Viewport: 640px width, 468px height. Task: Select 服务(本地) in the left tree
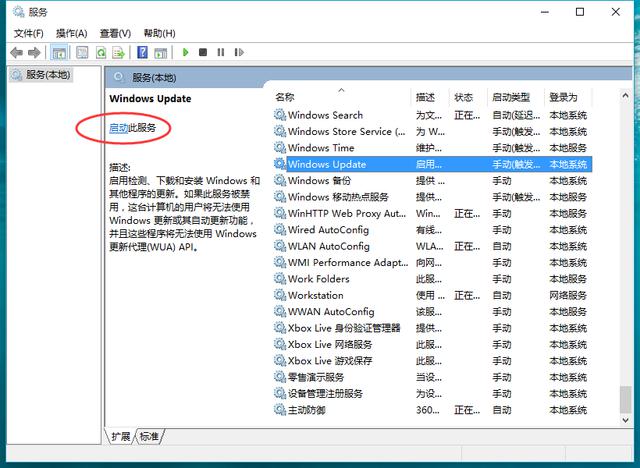click(x=41, y=75)
